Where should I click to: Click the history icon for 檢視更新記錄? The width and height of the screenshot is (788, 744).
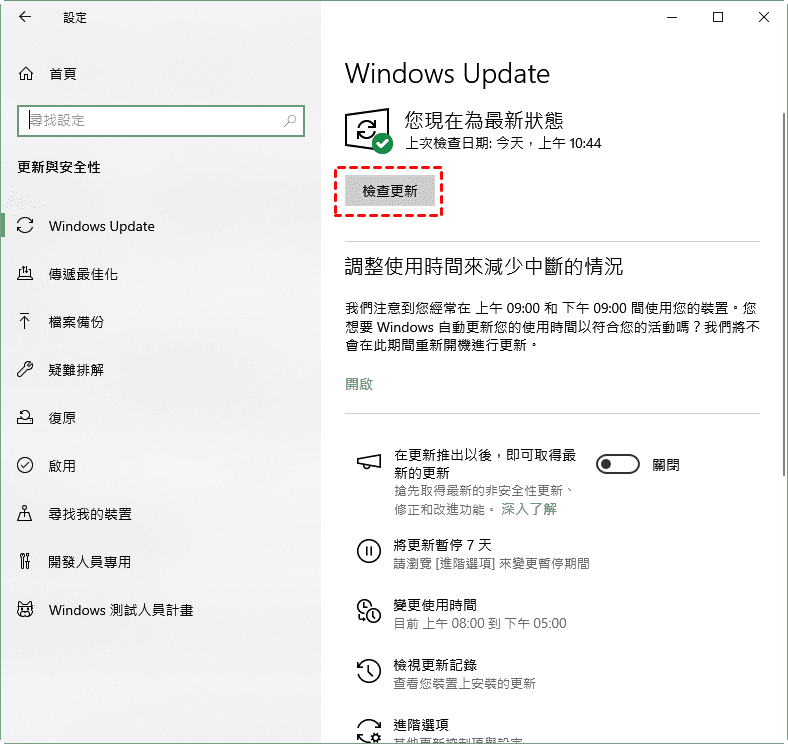[x=369, y=671]
